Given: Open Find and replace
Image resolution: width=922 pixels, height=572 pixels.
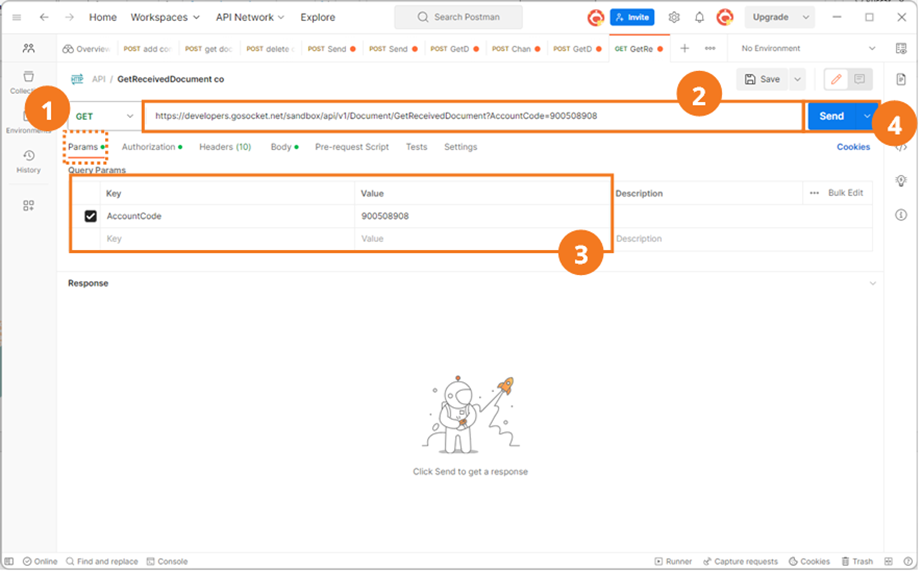Looking at the screenshot, I should click(102, 561).
